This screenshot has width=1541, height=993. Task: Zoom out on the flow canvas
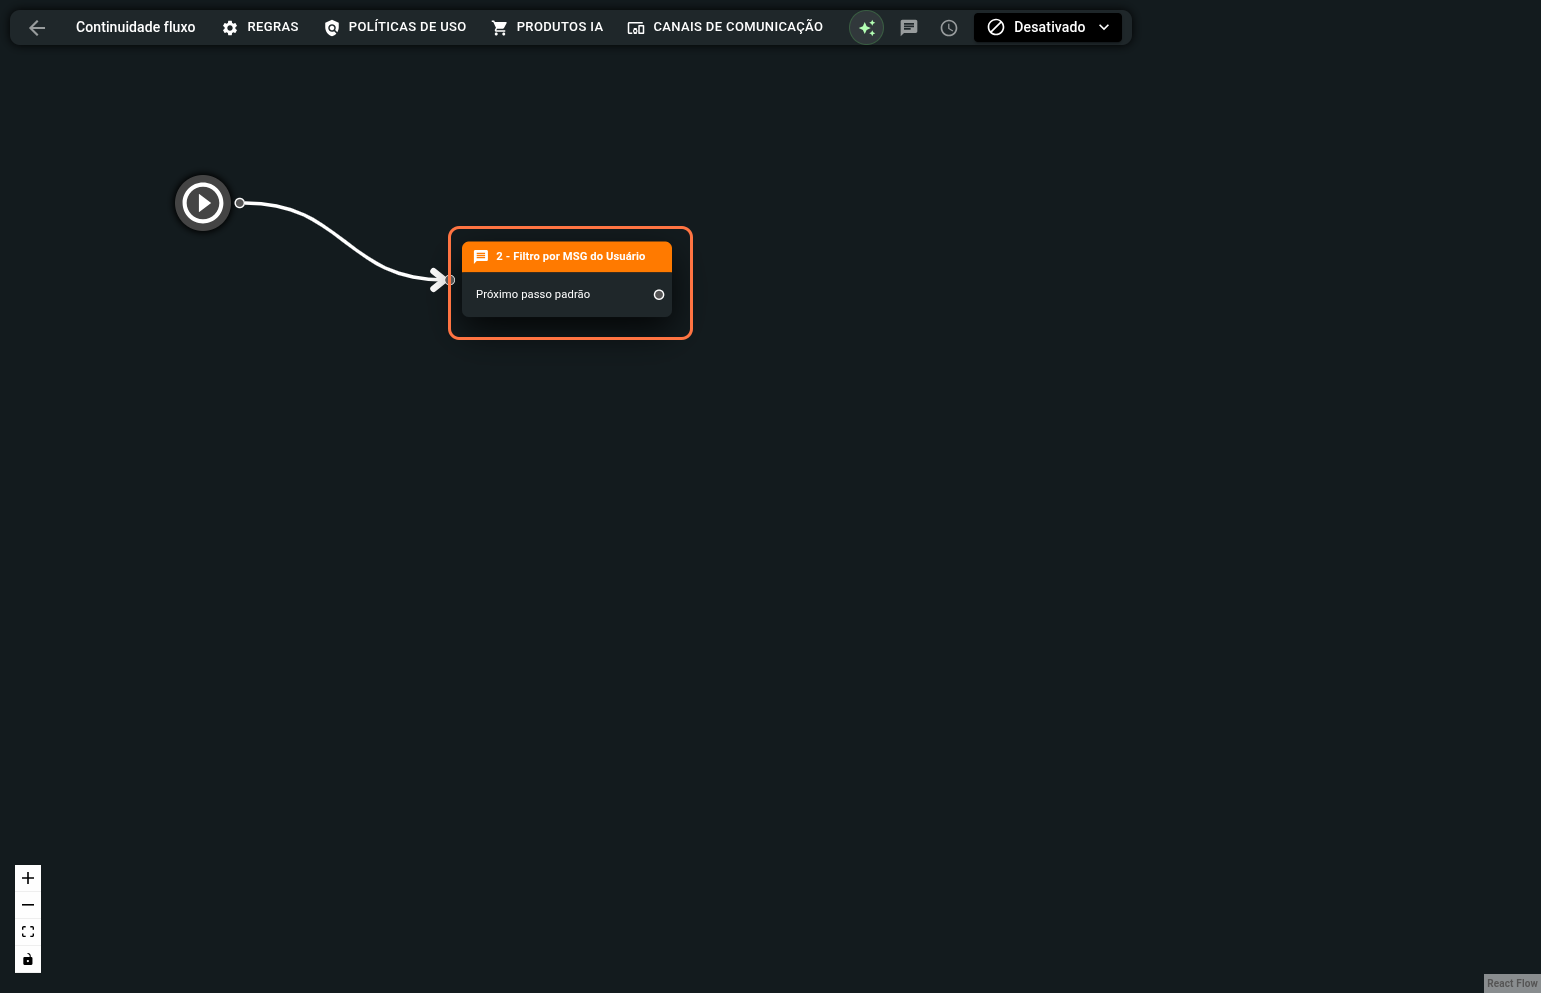click(28, 905)
